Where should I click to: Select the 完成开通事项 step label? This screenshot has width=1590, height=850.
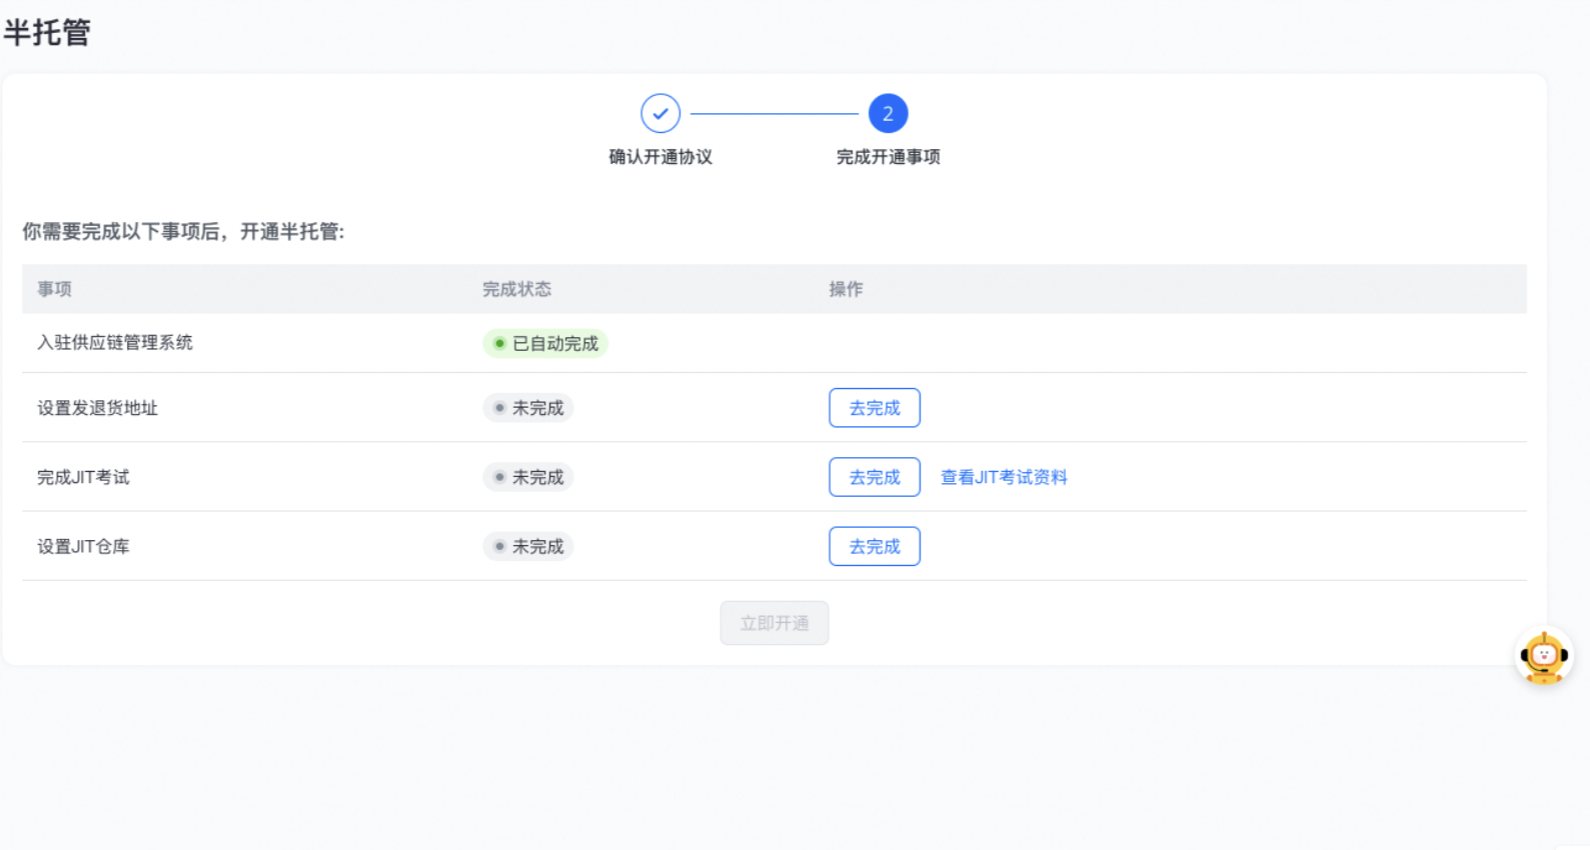tap(887, 157)
